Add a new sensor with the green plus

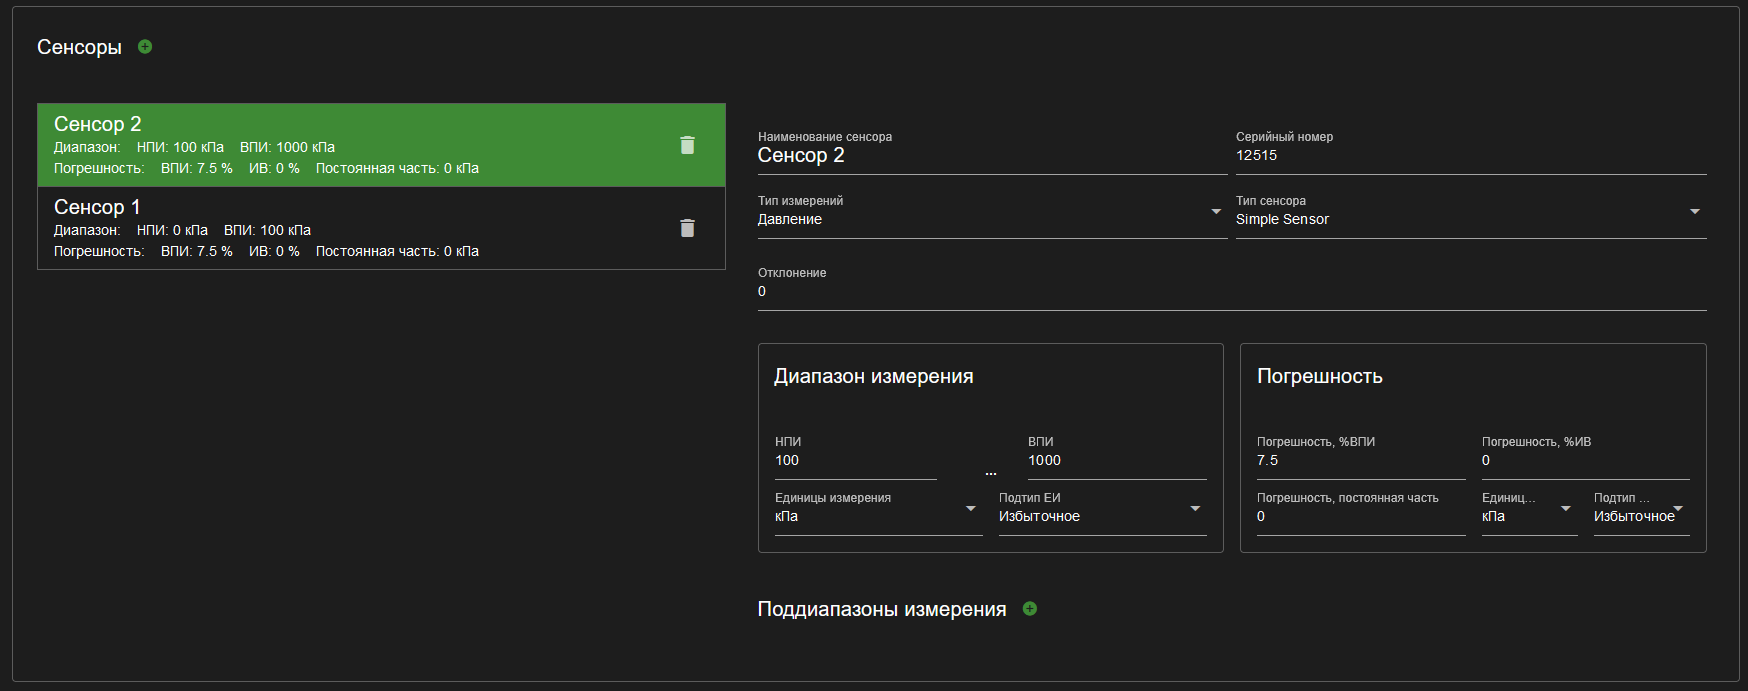point(145,47)
